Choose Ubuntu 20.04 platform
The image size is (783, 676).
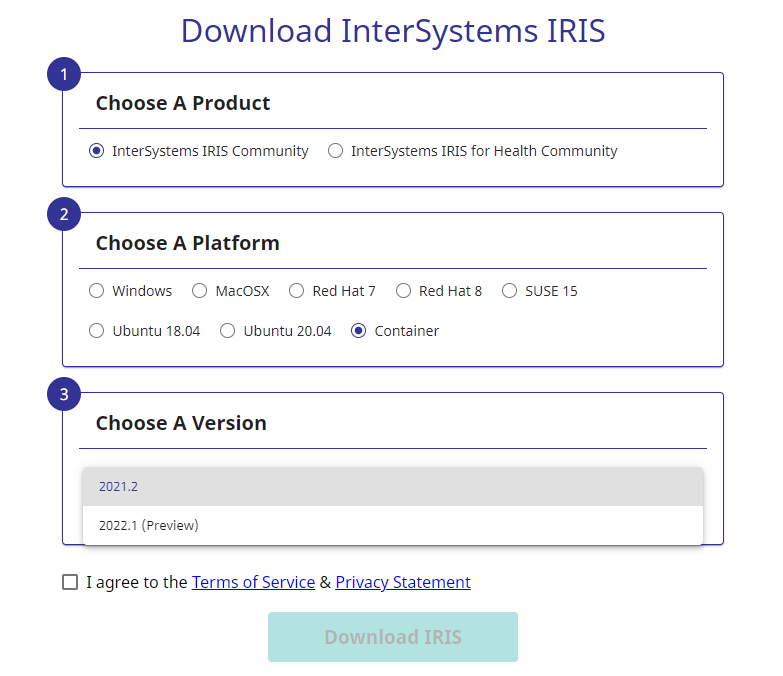pyautogui.click(x=228, y=331)
